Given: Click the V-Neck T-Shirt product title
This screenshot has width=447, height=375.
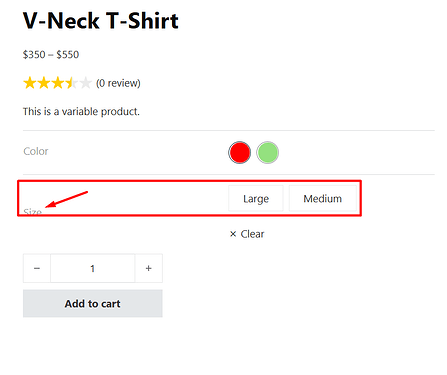Looking at the screenshot, I should coord(101,21).
